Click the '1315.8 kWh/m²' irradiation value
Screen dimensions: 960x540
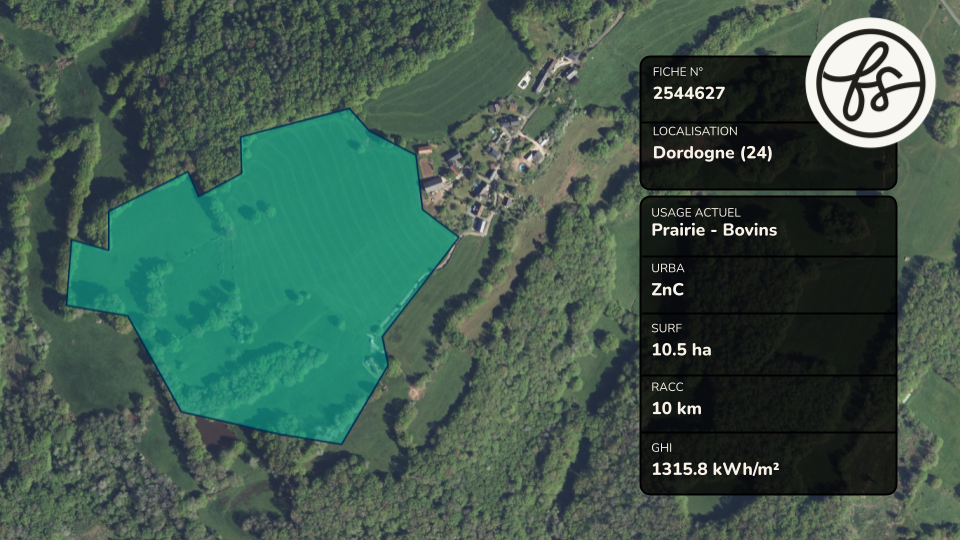(x=715, y=469)
